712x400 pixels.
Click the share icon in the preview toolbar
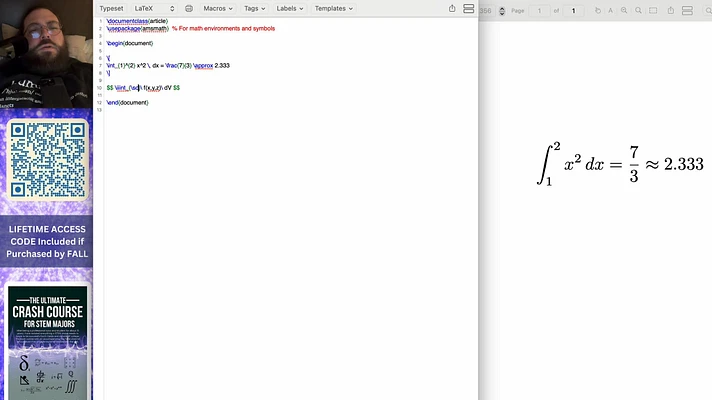click(x=671, y=10)
